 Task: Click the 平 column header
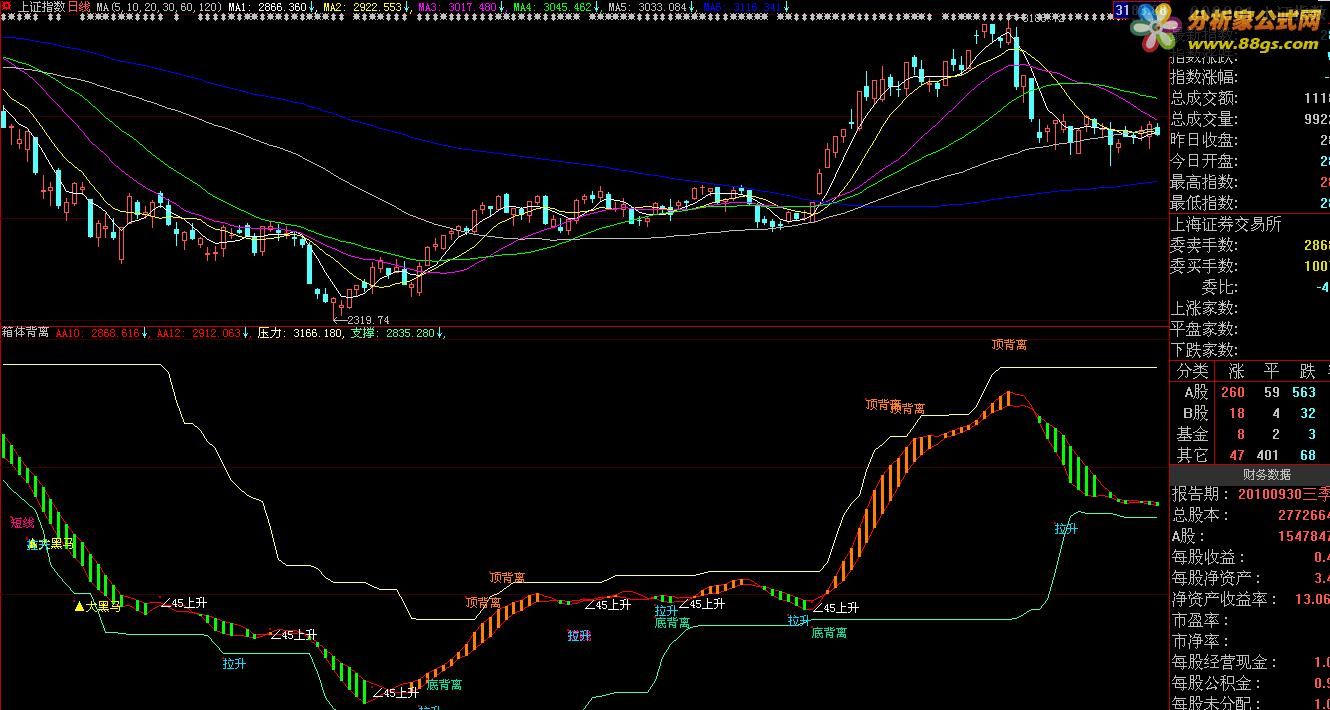click(1273, 371)
